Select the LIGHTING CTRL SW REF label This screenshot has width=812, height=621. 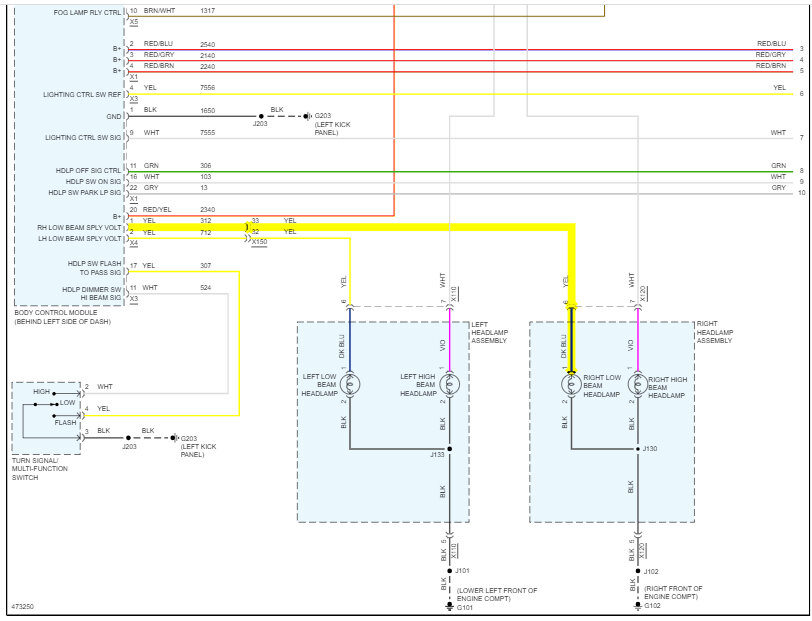coord(82,95)
